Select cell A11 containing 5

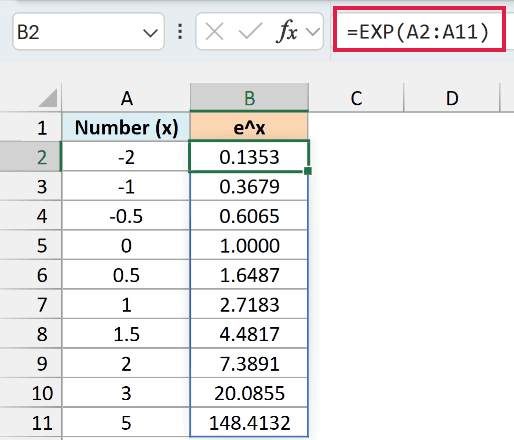click(x=126, y=422)
